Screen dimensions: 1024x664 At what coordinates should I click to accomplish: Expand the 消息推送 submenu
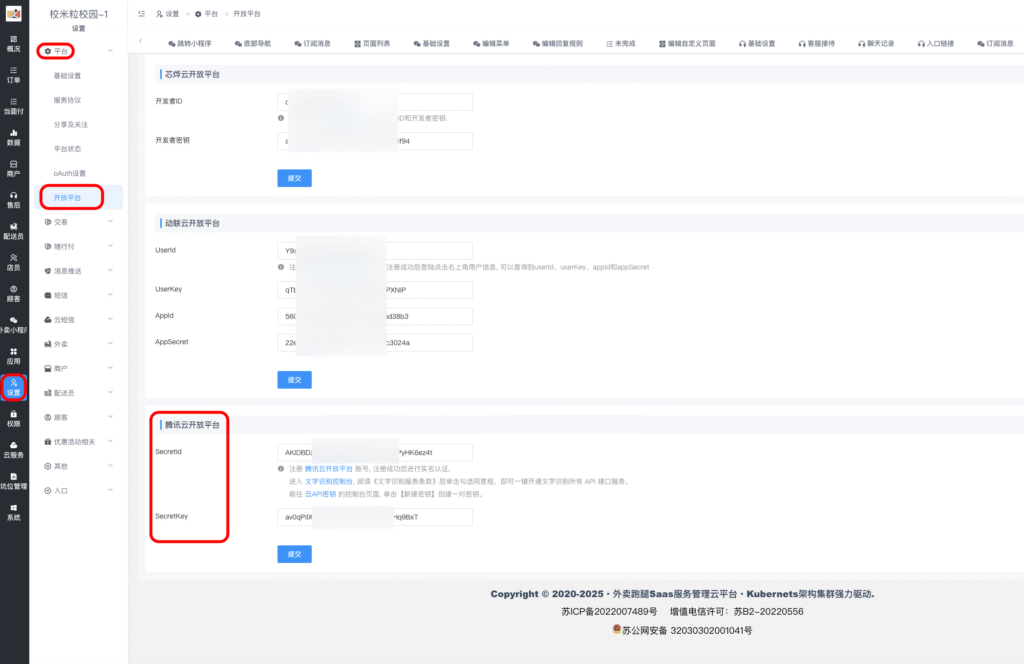78,271
